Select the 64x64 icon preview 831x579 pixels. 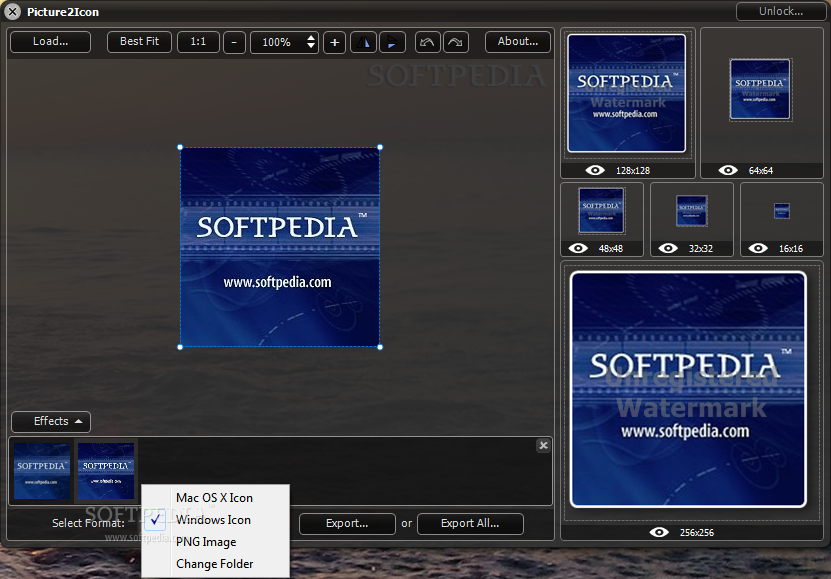[760, 89]
